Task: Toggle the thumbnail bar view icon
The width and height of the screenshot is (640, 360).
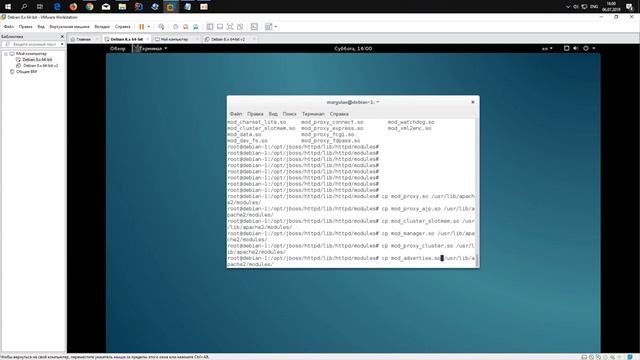Action: [x=220, y=27]
